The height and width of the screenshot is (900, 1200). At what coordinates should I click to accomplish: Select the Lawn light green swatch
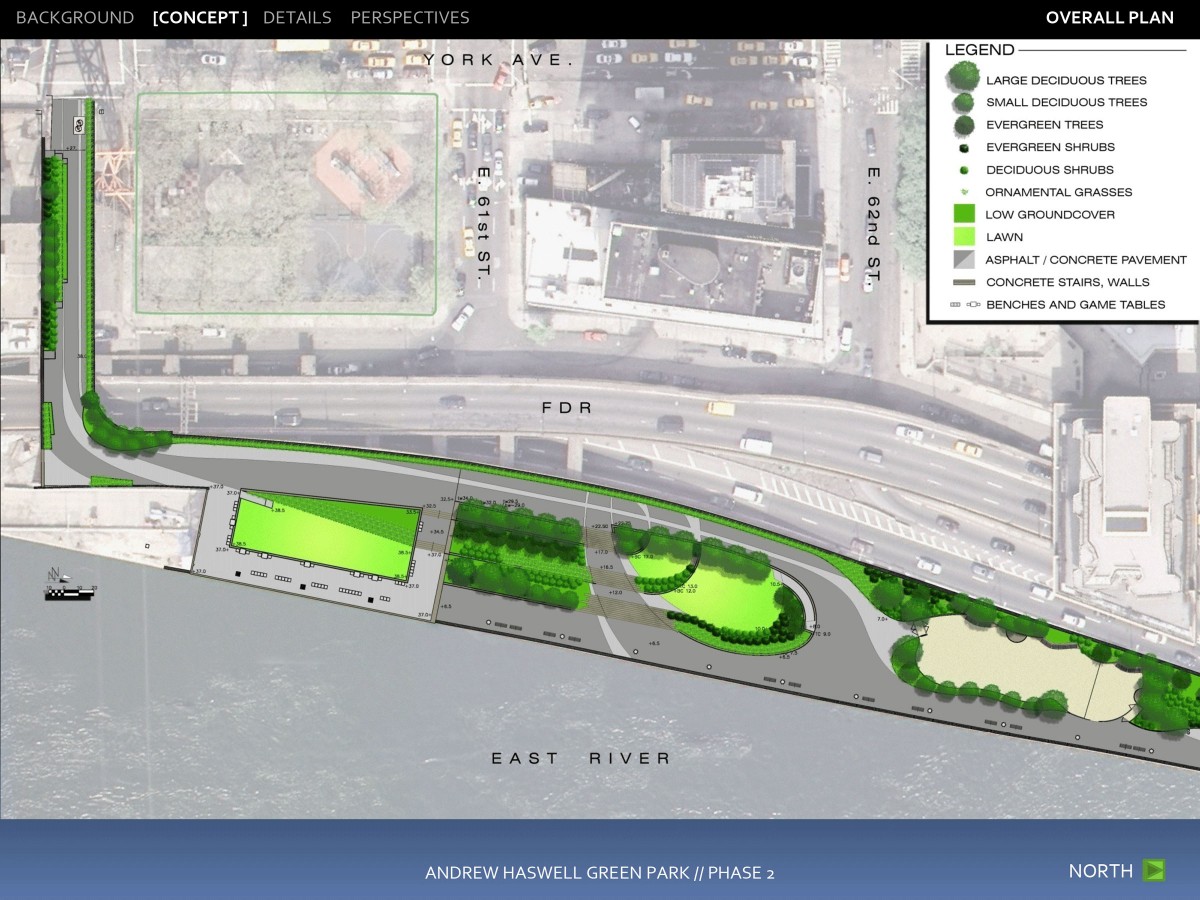tap(963, 237)
